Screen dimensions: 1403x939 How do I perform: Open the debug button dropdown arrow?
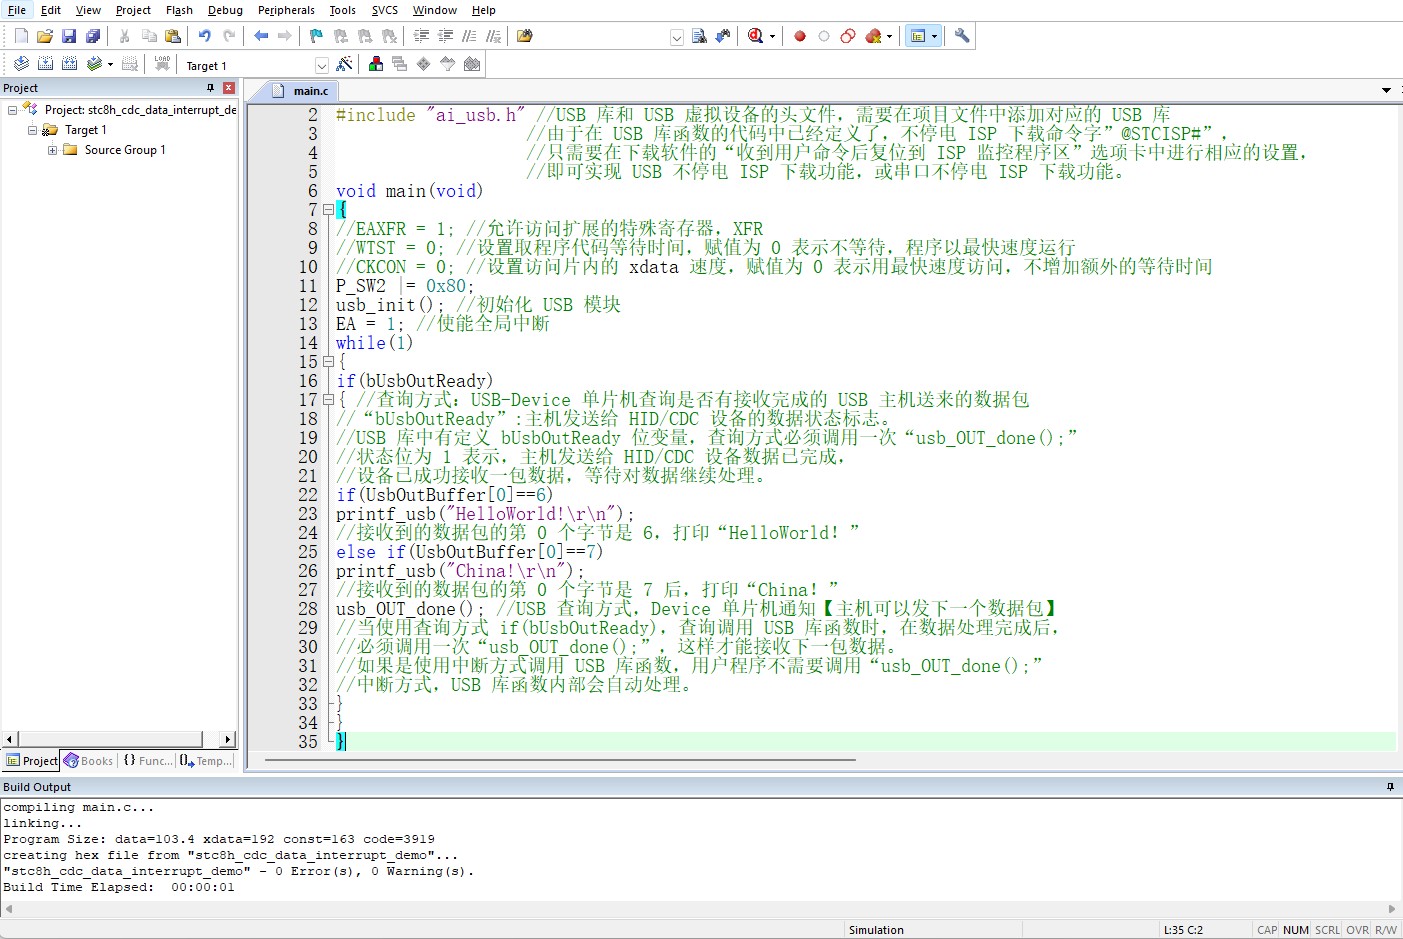772,37
